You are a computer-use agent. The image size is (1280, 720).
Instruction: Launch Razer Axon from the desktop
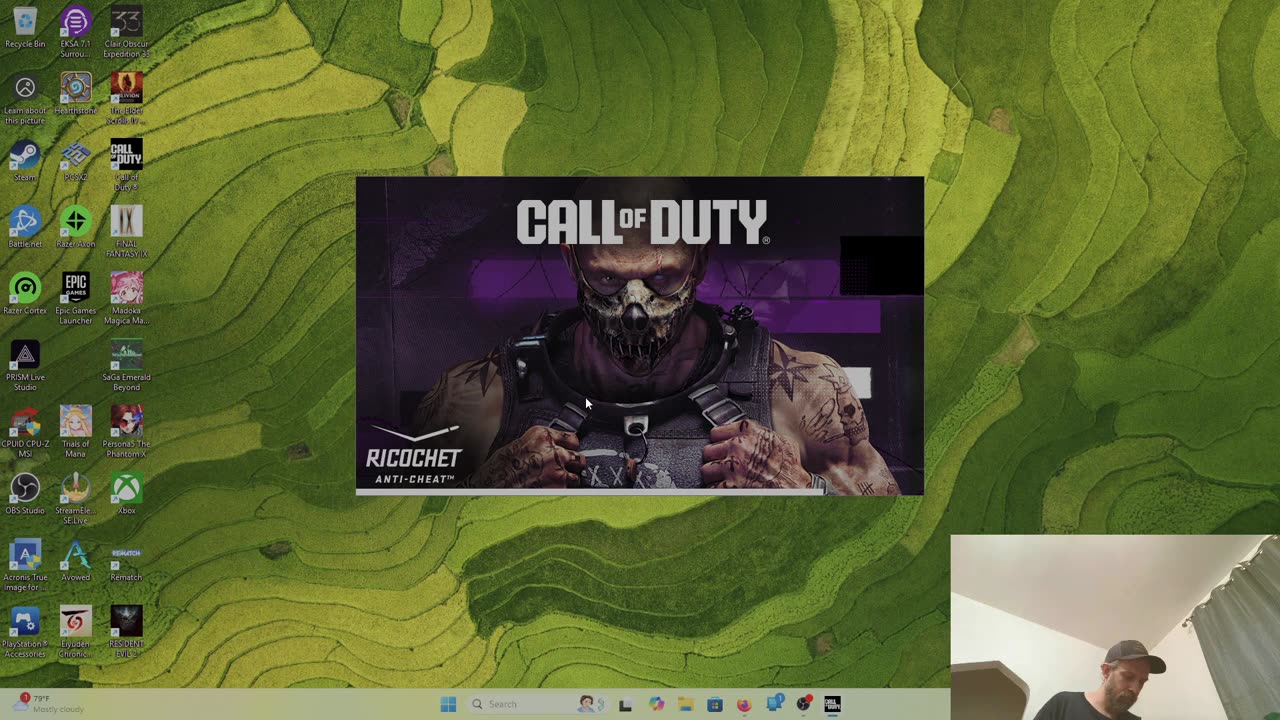click(75, 228)
